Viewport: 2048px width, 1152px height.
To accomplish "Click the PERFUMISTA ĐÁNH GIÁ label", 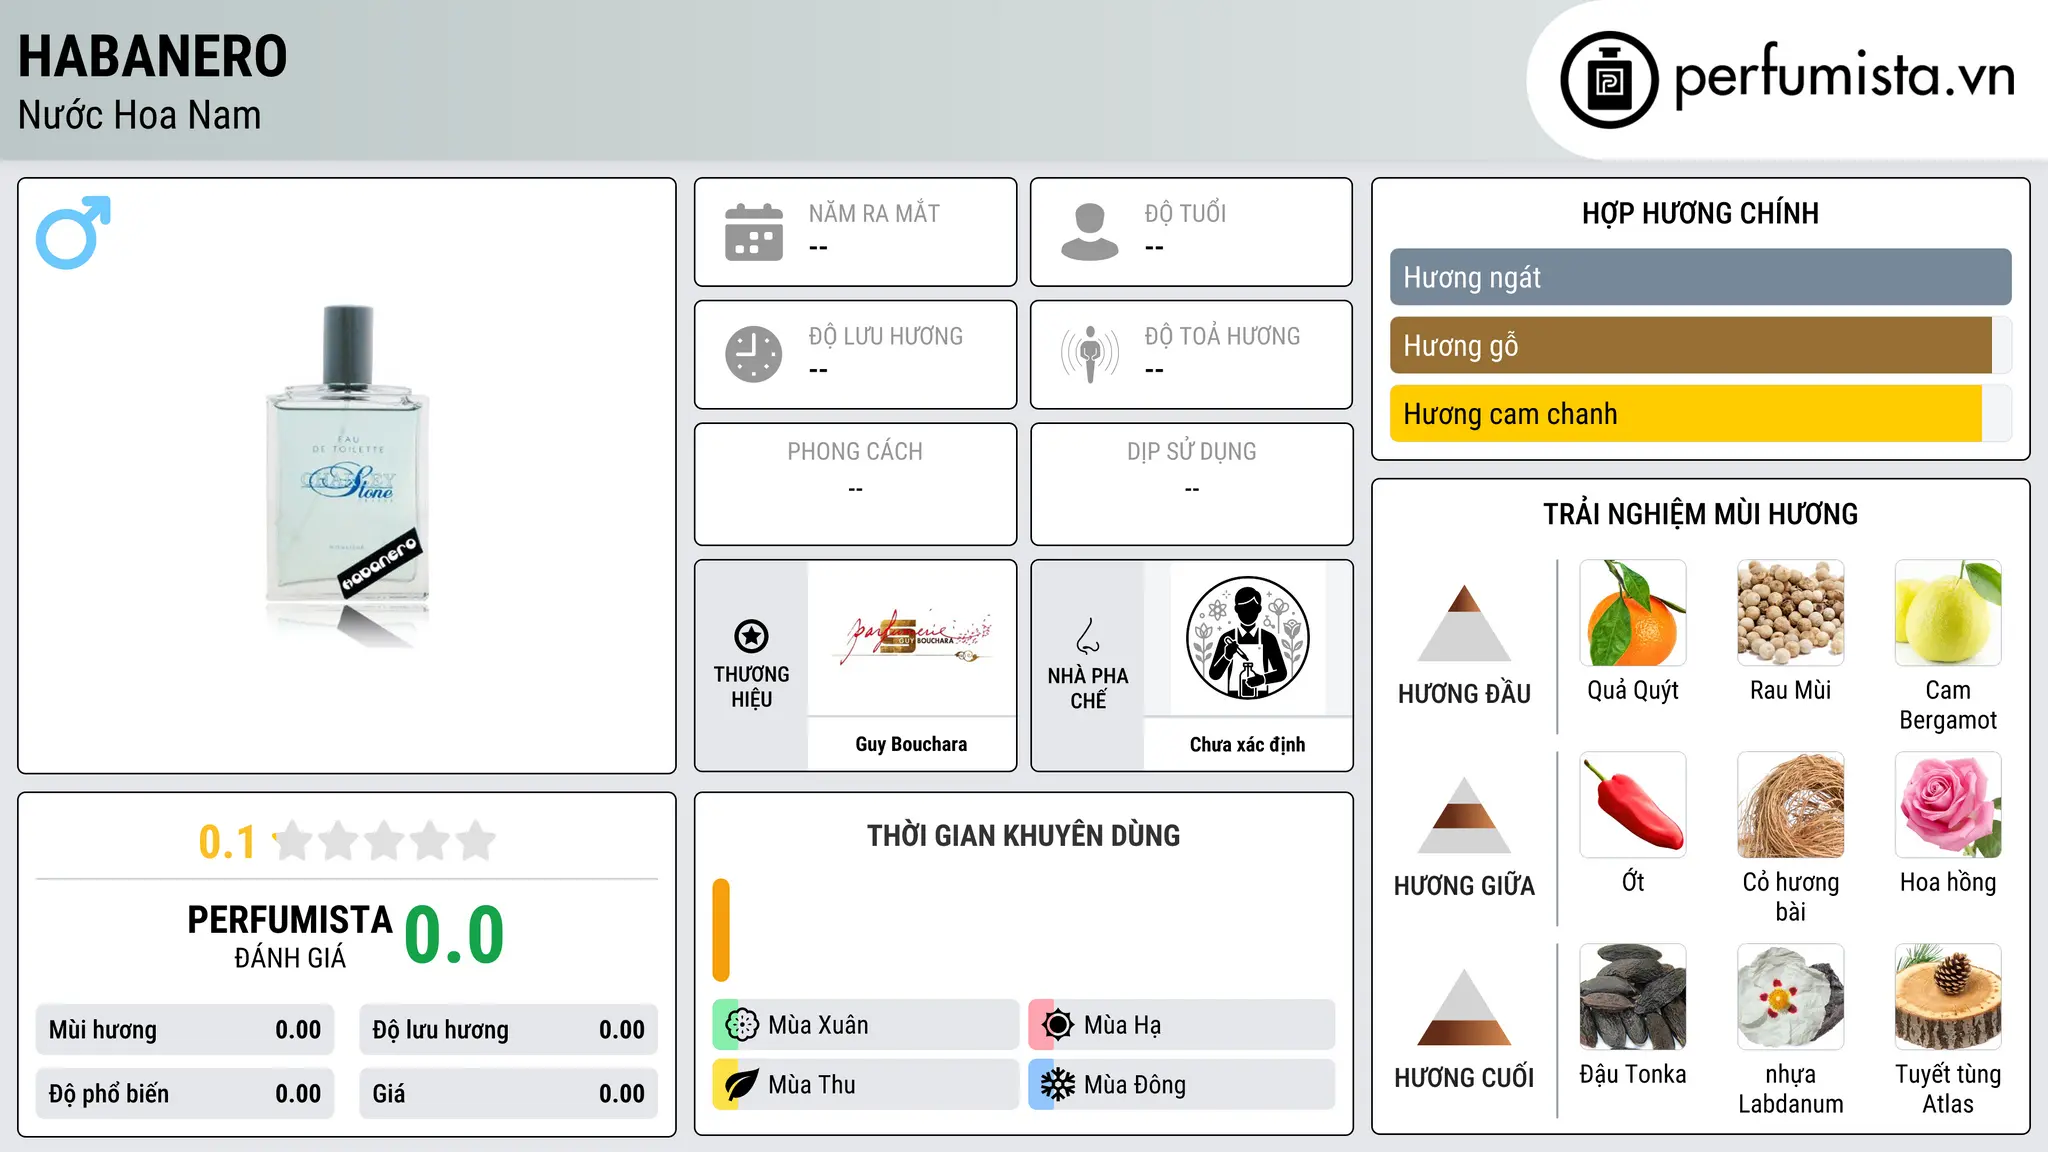I will click(x=290, y=936).
